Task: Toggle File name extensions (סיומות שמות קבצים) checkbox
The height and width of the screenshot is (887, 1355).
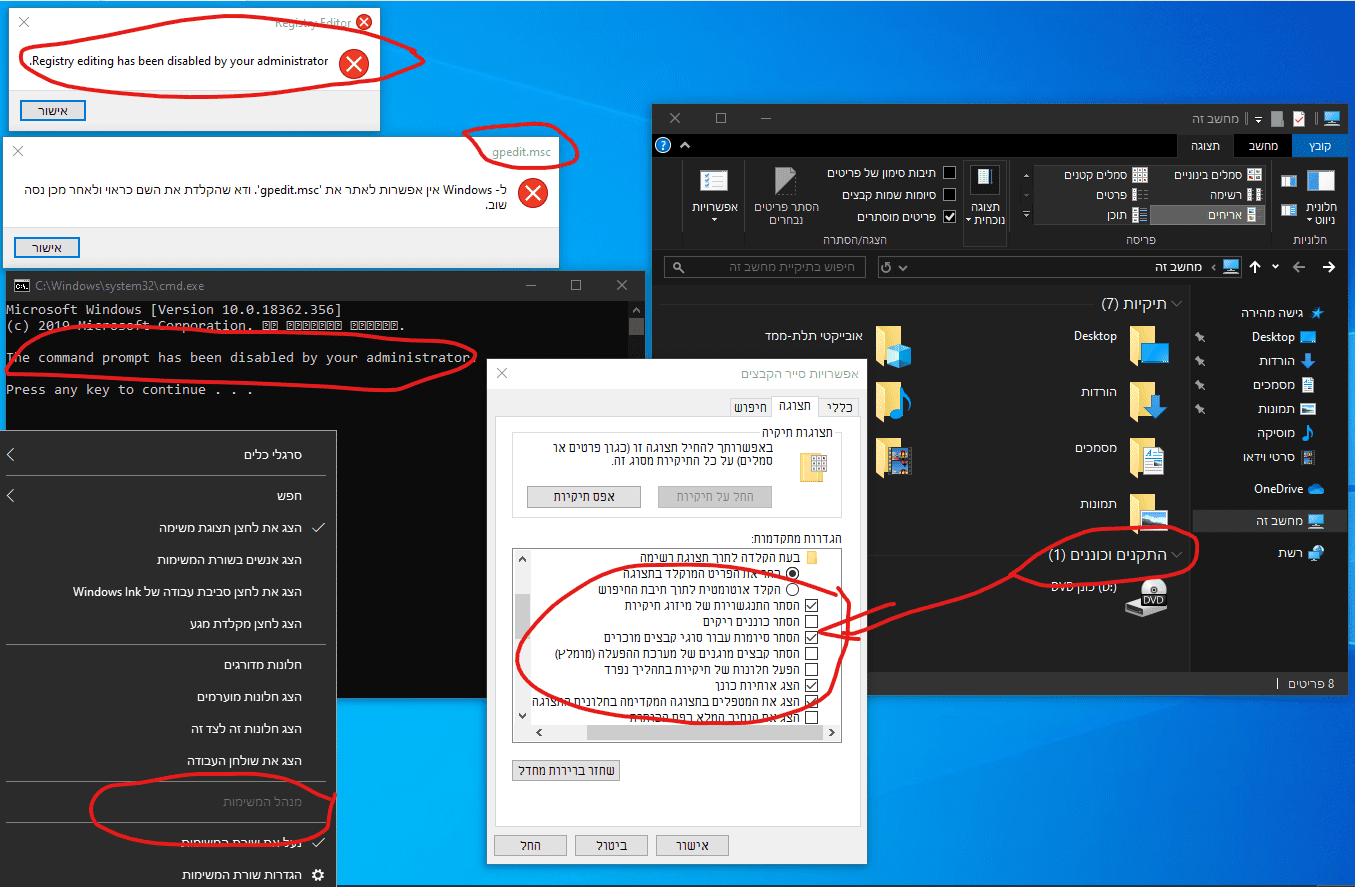Action: click(949, 195)
